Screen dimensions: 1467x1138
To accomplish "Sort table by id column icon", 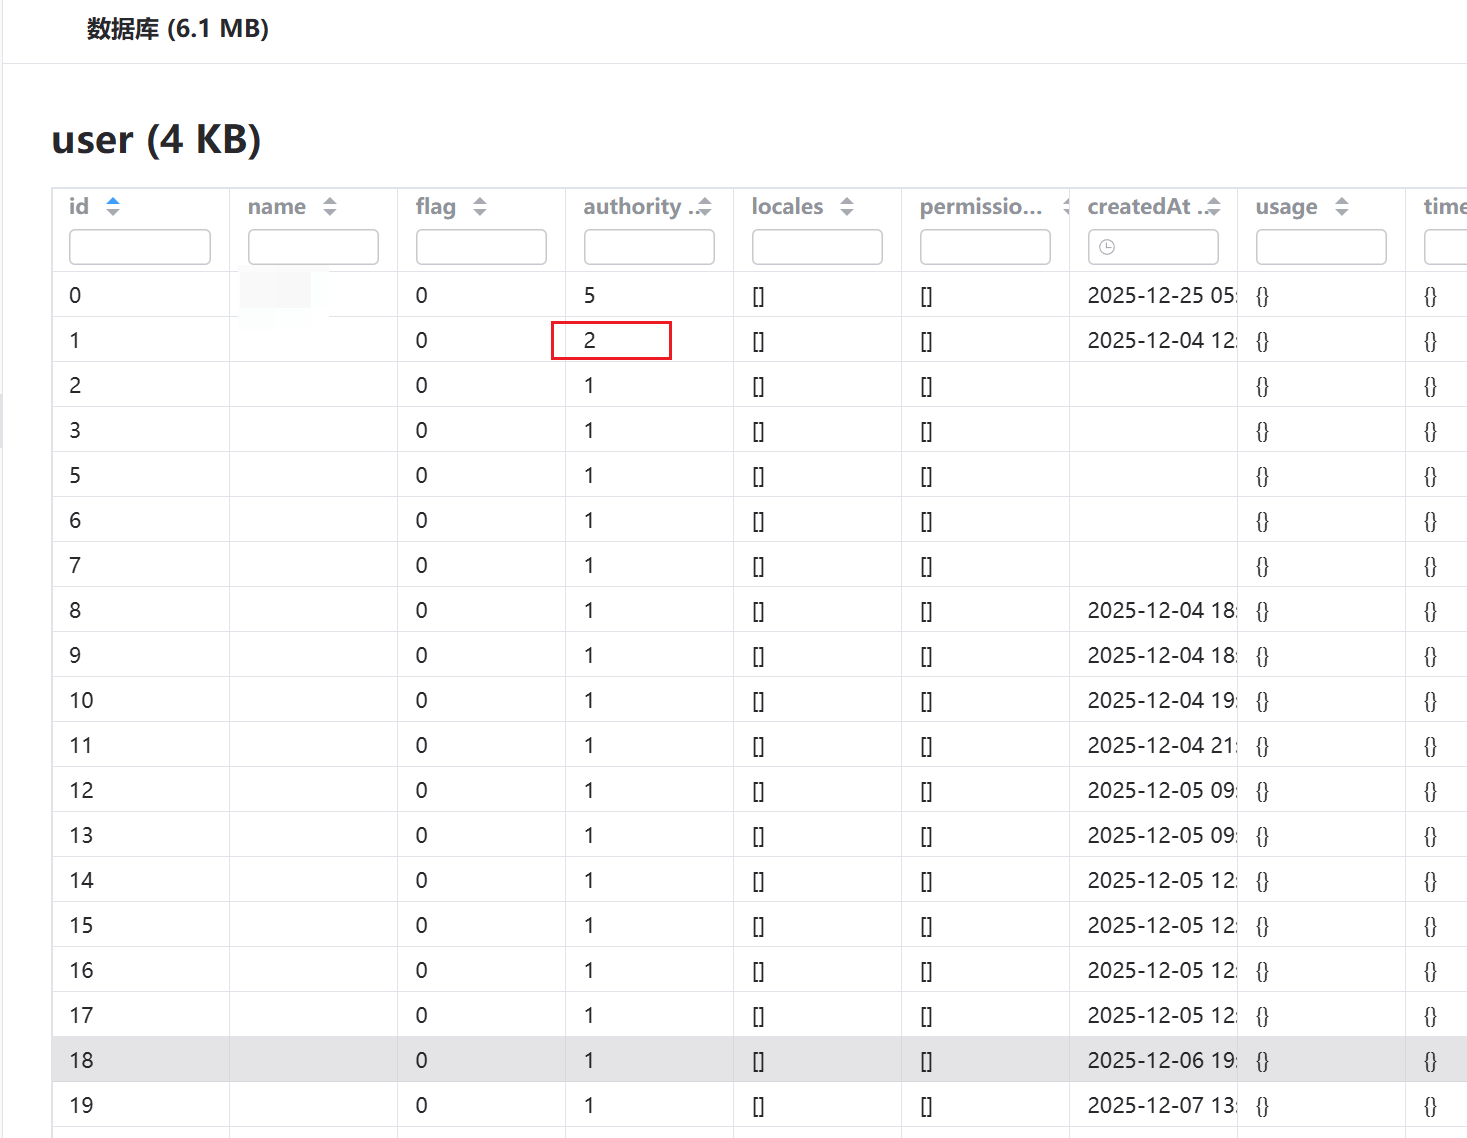I will click(x=113, y=207).
